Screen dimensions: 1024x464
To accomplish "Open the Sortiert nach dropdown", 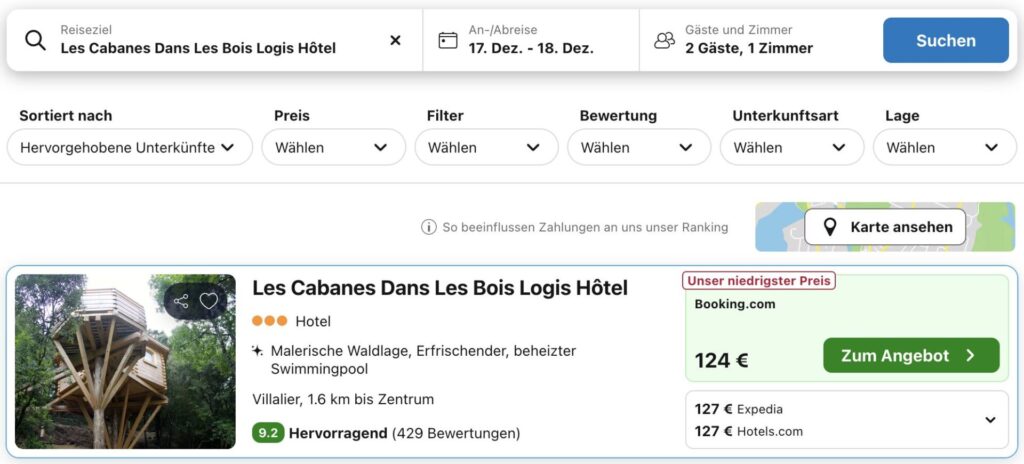I will [x=128, y=147].
